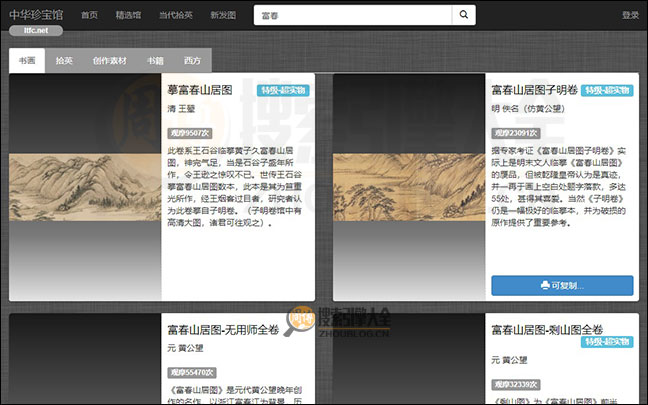Click the description paragraph of 子明卷
Image resolution: width=648 pixels, height=405 pixels.
tap(559, 187)
